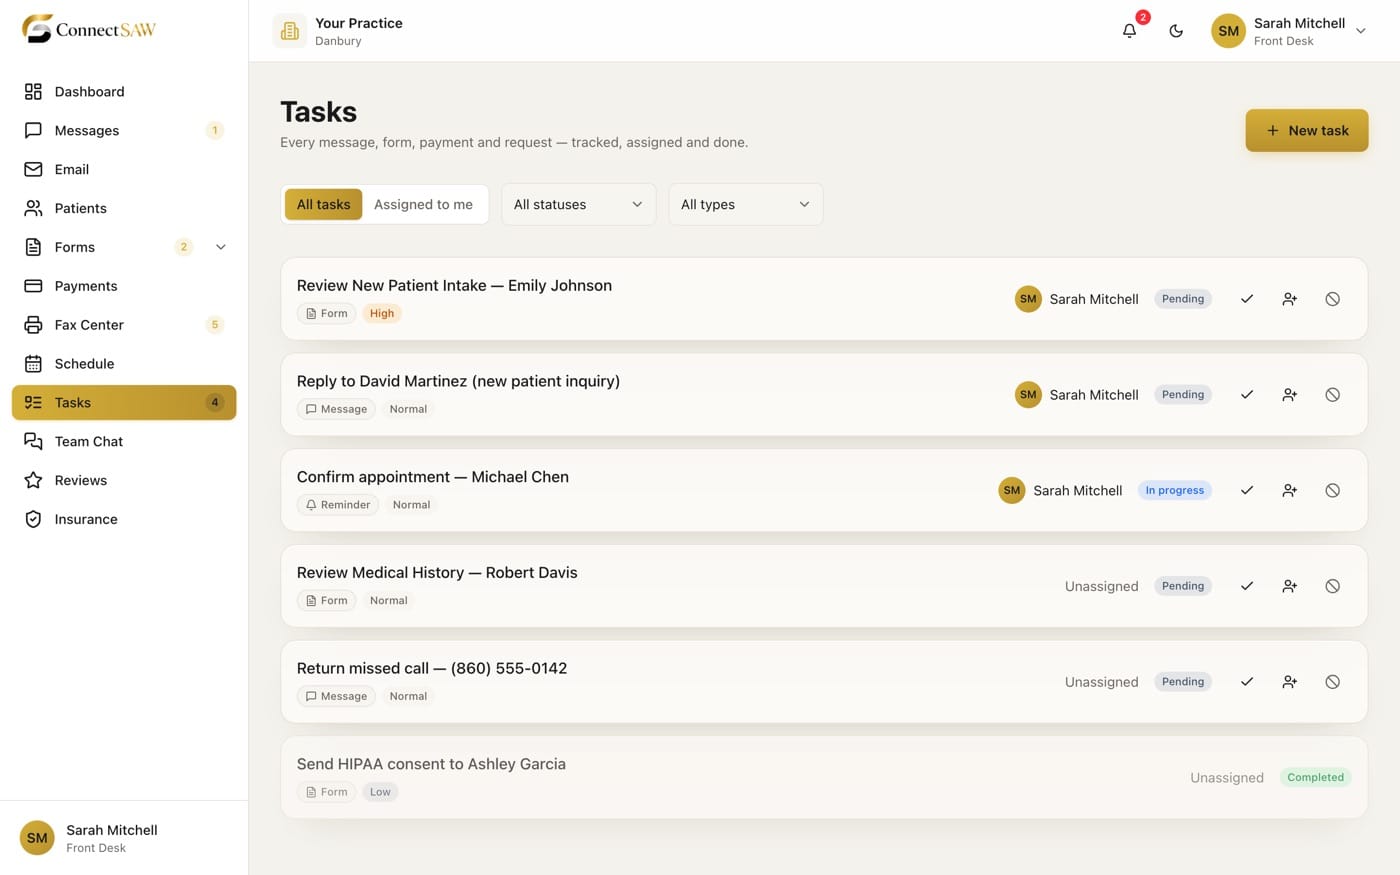Click the Completed status badge
Image resolution: width=1400 pixels, height=875 pixels.
pos(1315,777)
